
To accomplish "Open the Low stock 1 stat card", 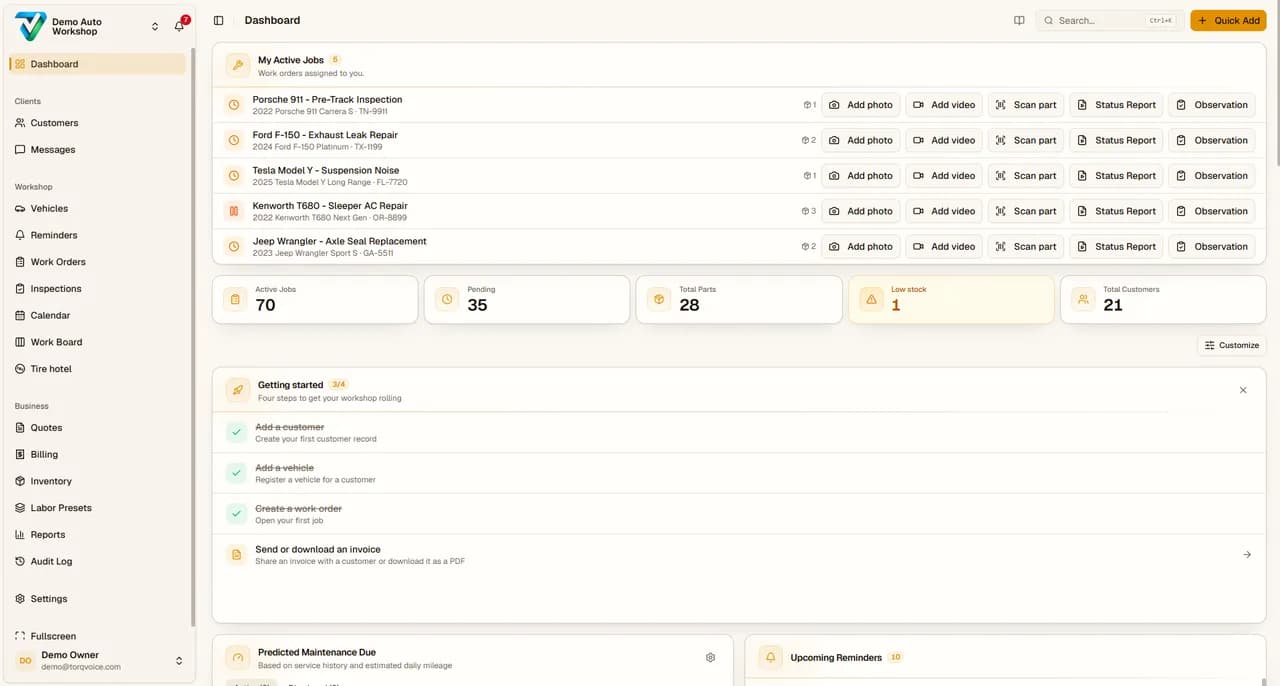I will 951,299.
